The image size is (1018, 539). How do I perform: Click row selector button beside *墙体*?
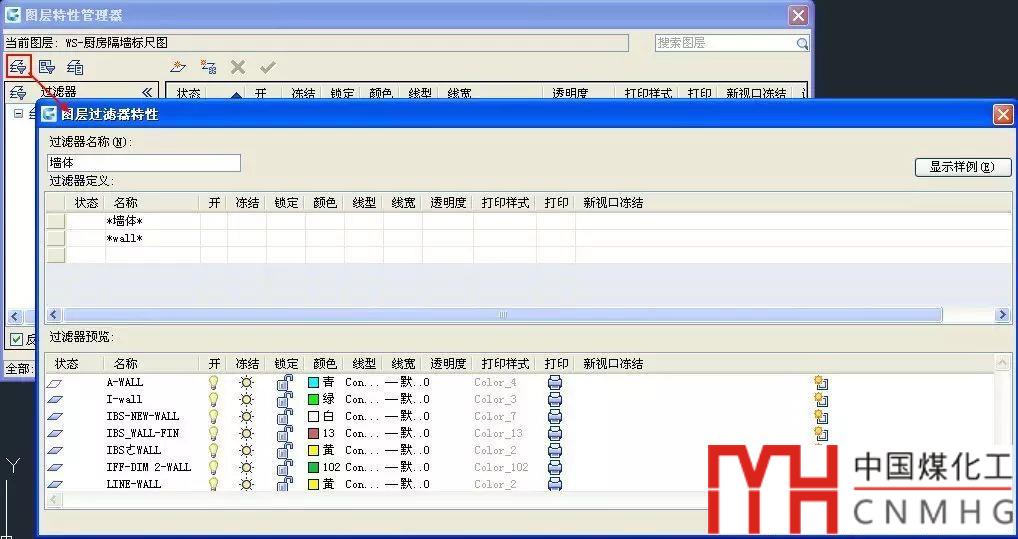[x=56, y=221]
